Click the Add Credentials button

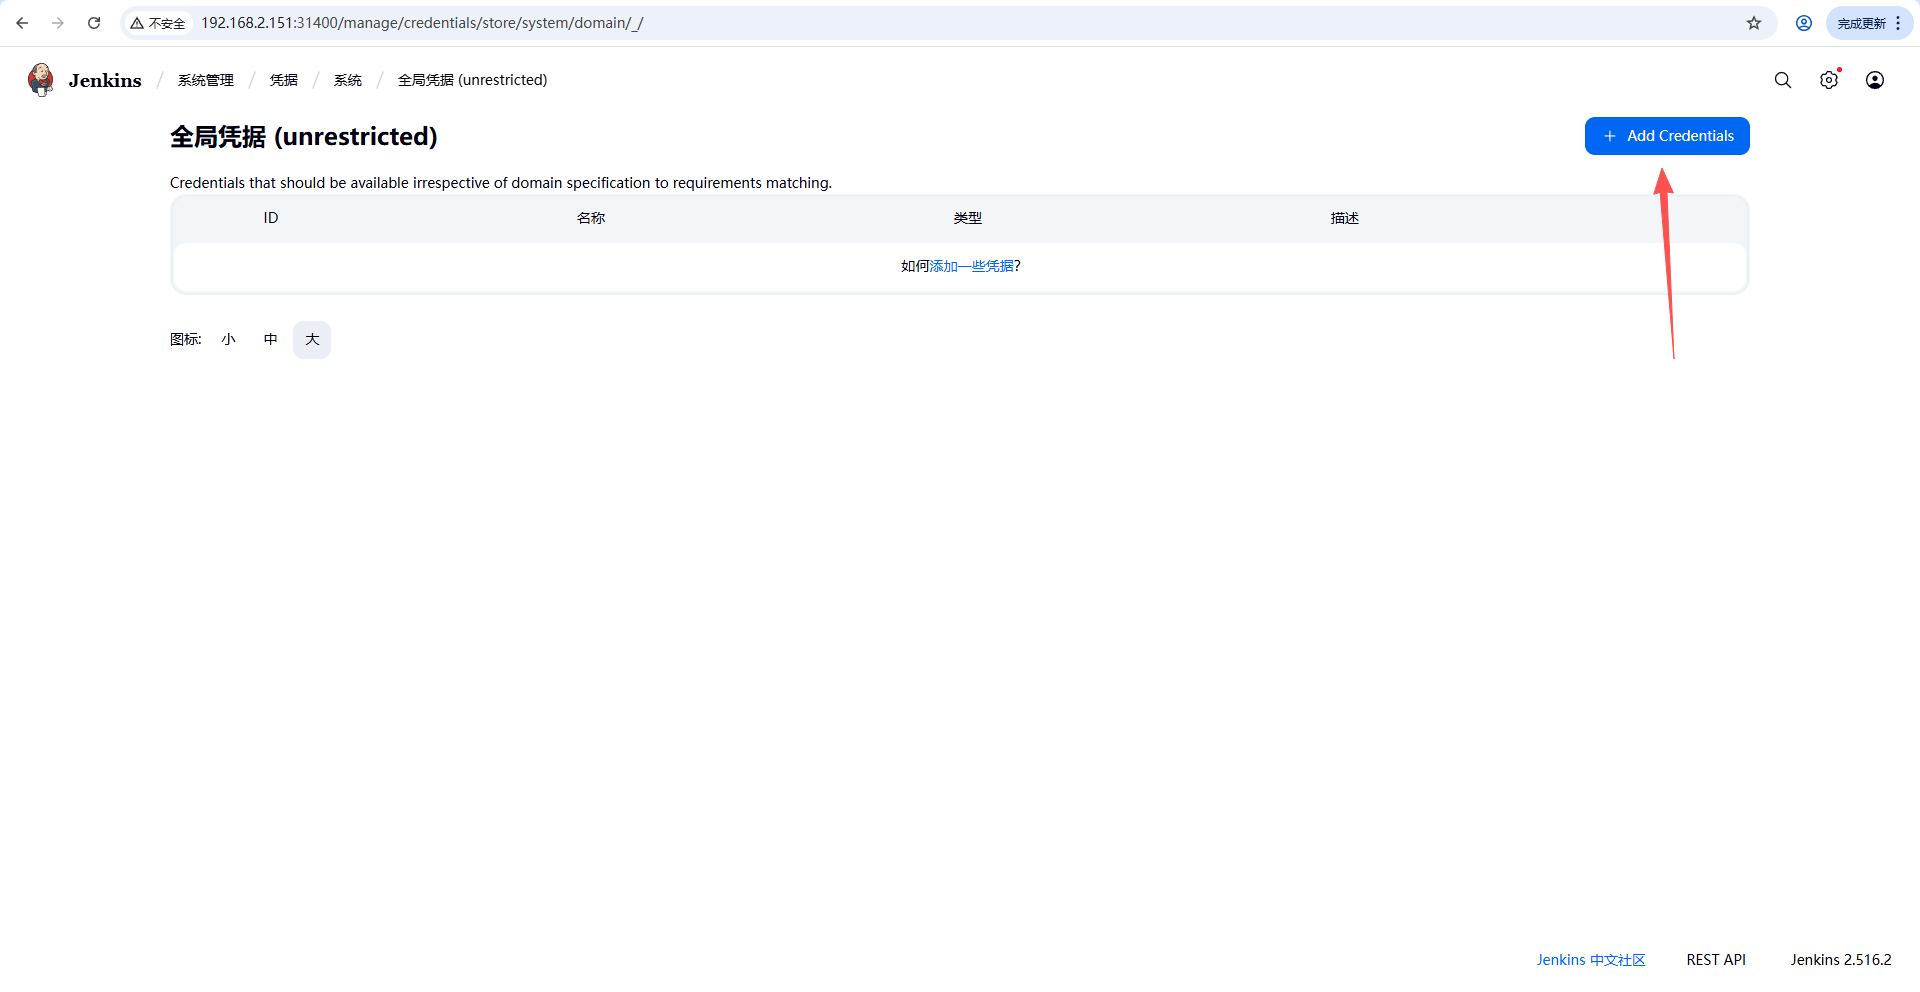(1667, 136)
